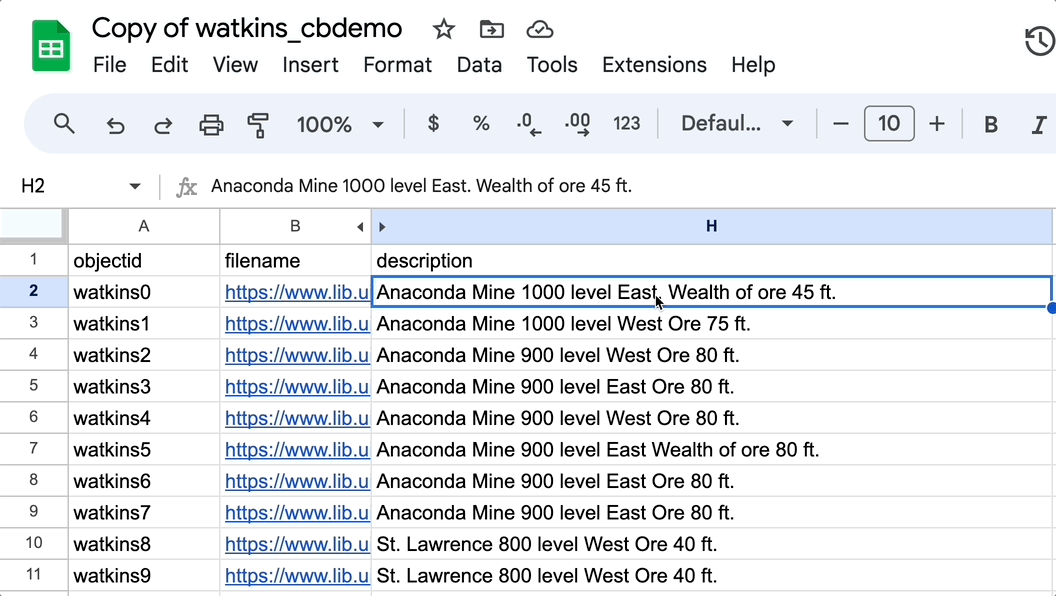Format selection as currency

coord(432,124)
